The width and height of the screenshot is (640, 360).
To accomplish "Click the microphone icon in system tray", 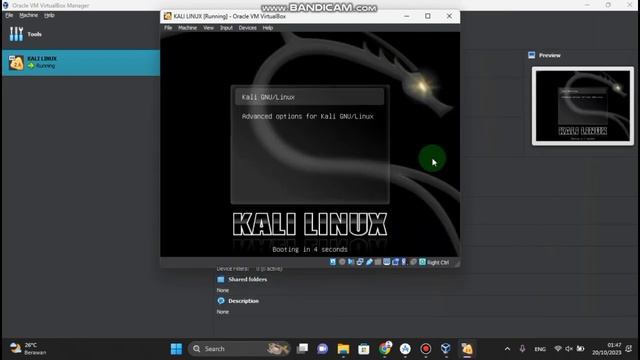I will coord(522,349).
